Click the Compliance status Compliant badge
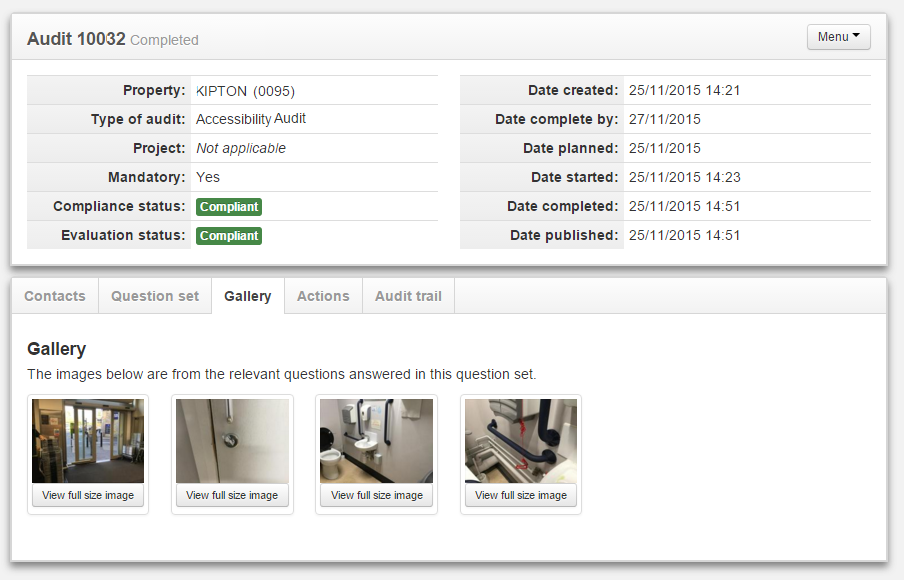The width and height of the screenshot is (904, 580). tap(229, 207)
